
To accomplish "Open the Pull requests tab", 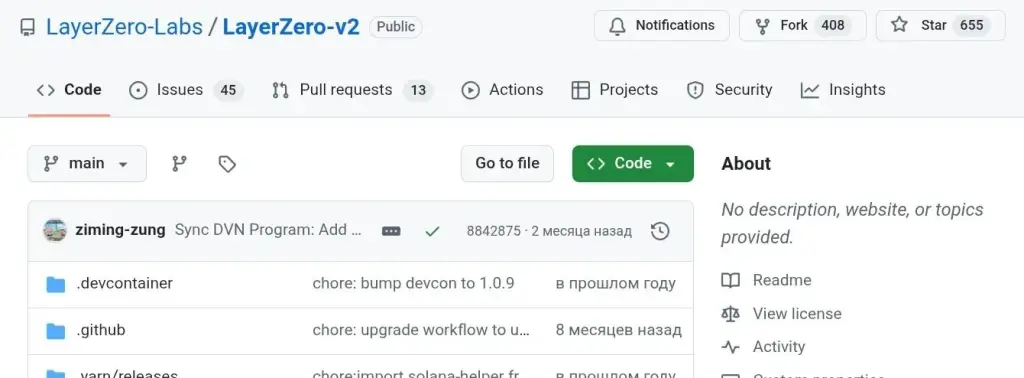I will pyautogui.click(x=353, y=90).
